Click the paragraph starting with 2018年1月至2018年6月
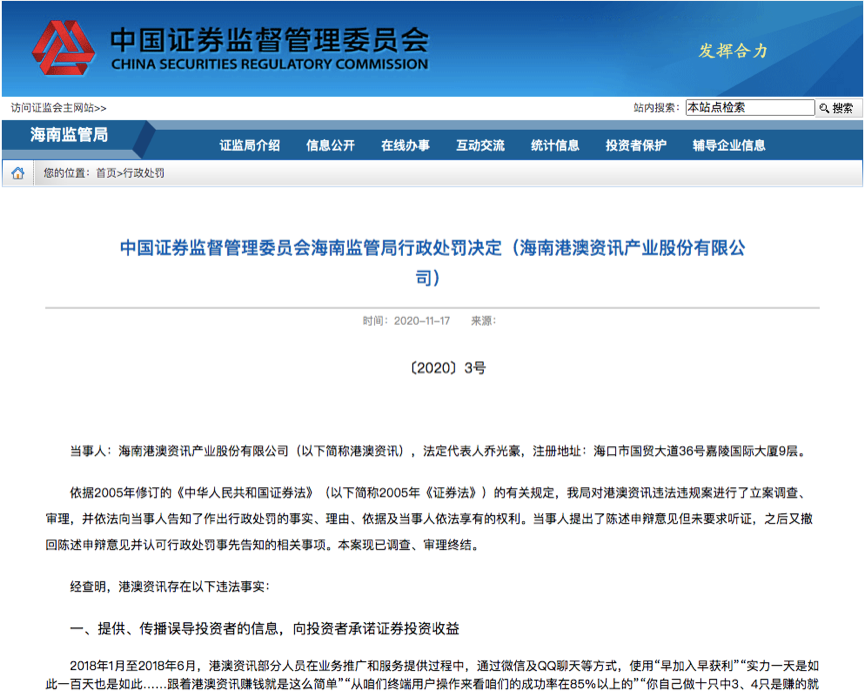864x691 pixels. (432, 674)
